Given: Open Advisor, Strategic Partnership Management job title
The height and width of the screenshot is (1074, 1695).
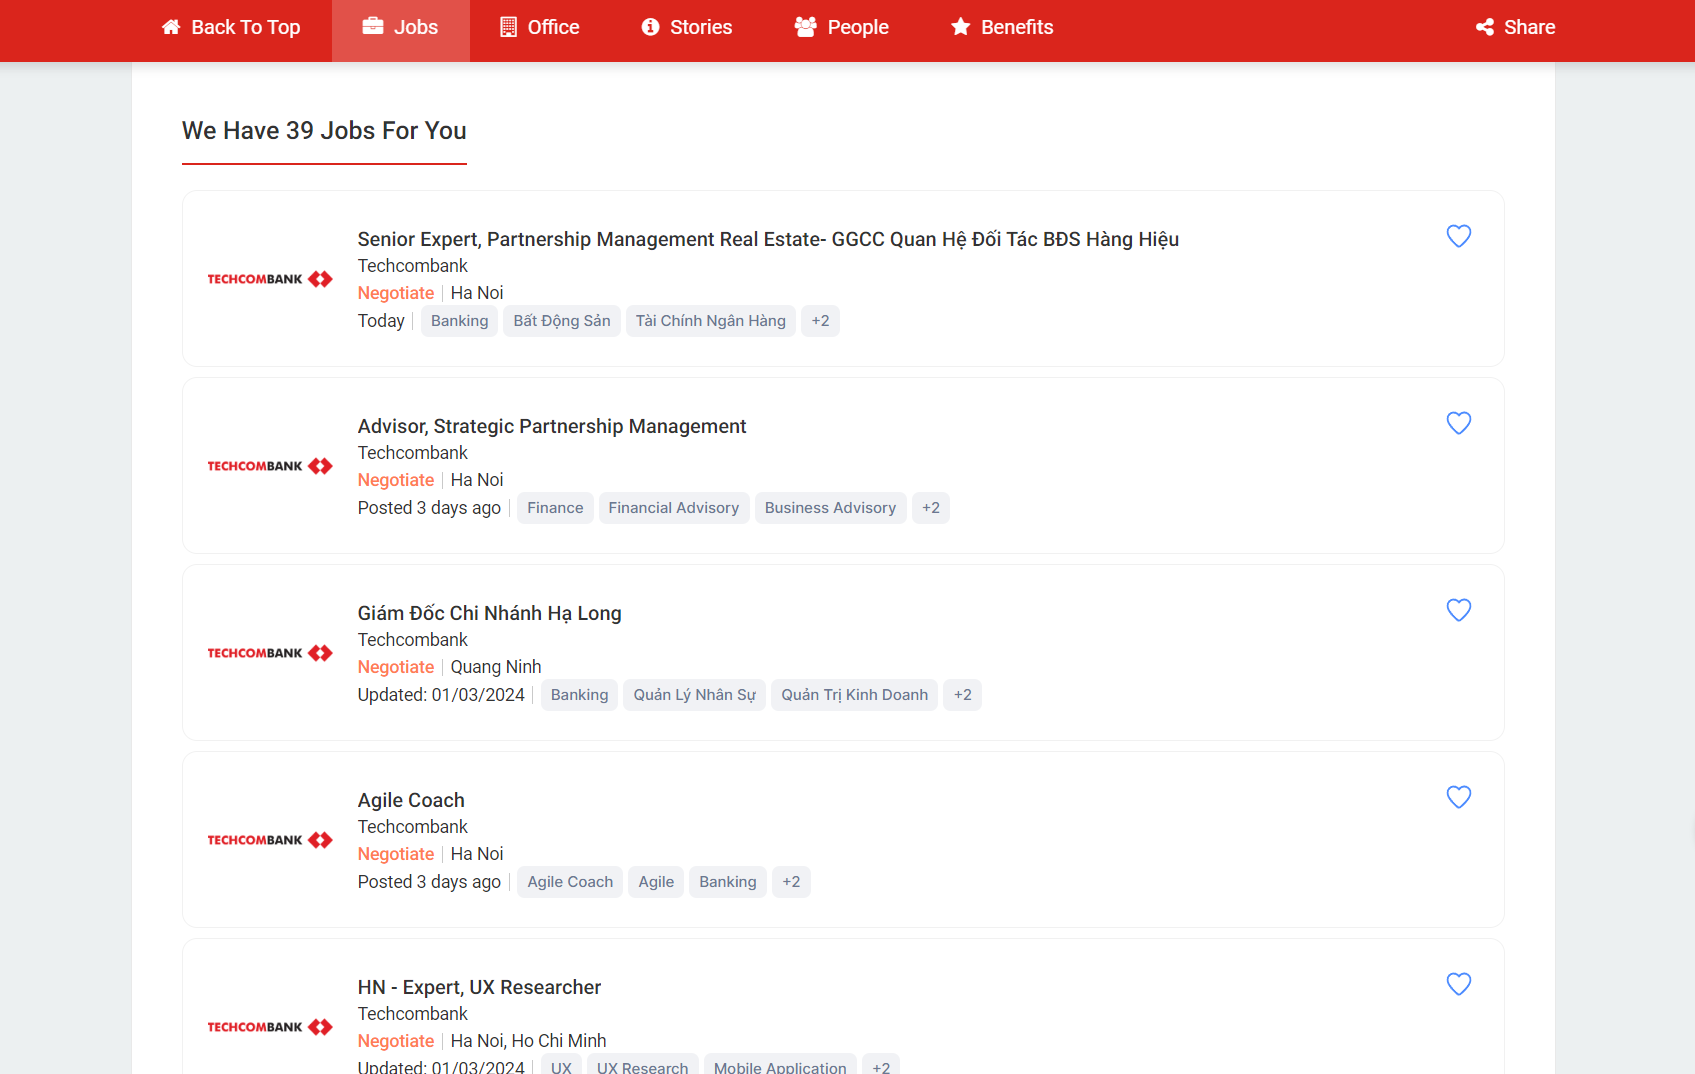Looking at the screenshot, I should [552, 426].
